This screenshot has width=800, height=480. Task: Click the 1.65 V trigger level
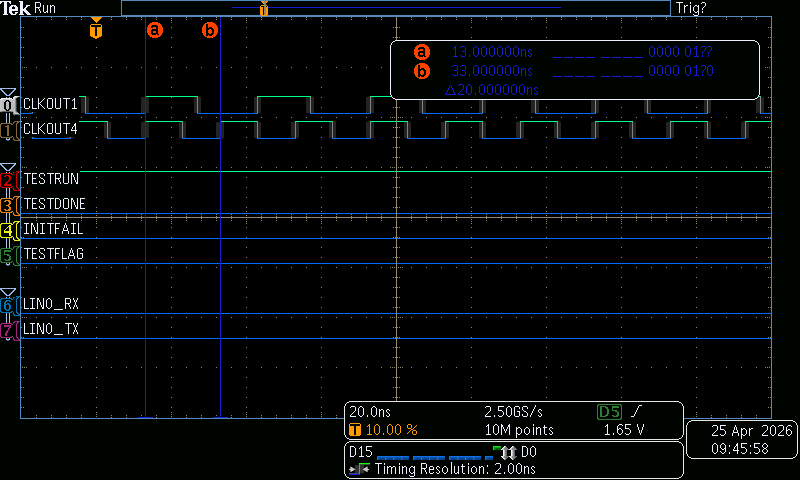623,430
